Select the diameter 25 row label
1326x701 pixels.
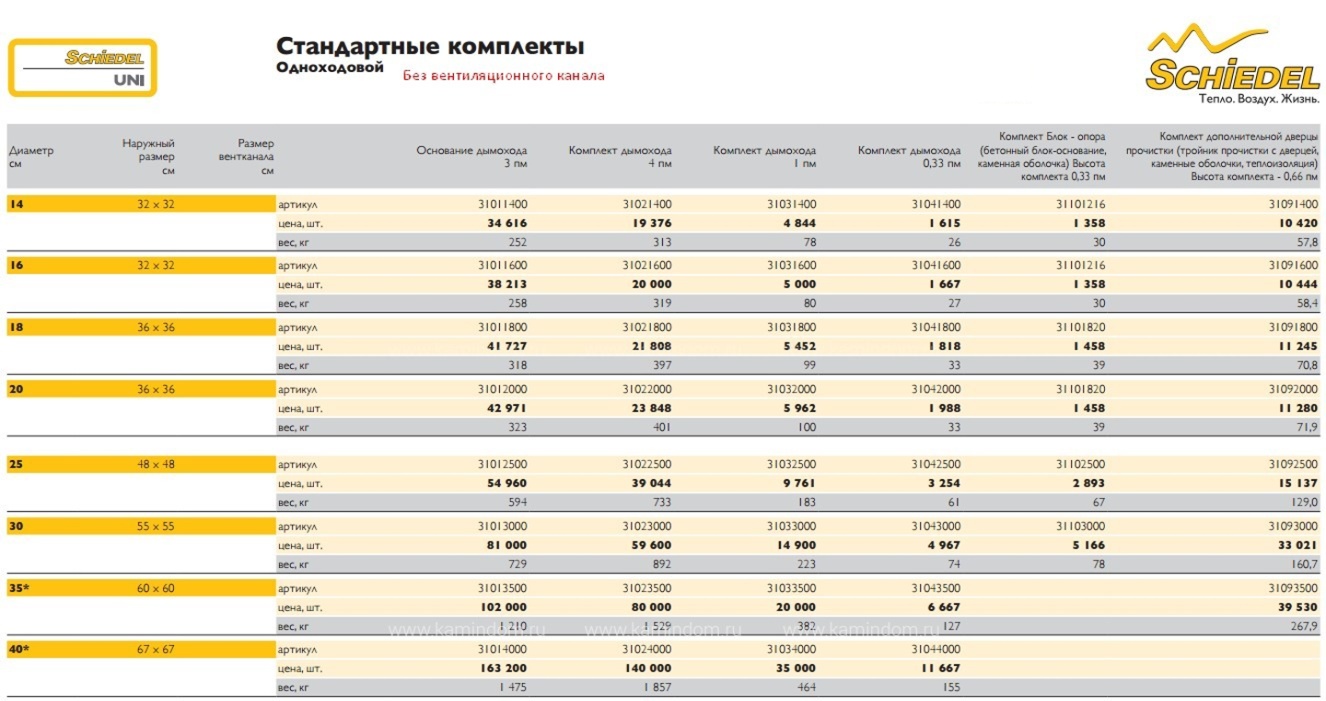[16, 465]
